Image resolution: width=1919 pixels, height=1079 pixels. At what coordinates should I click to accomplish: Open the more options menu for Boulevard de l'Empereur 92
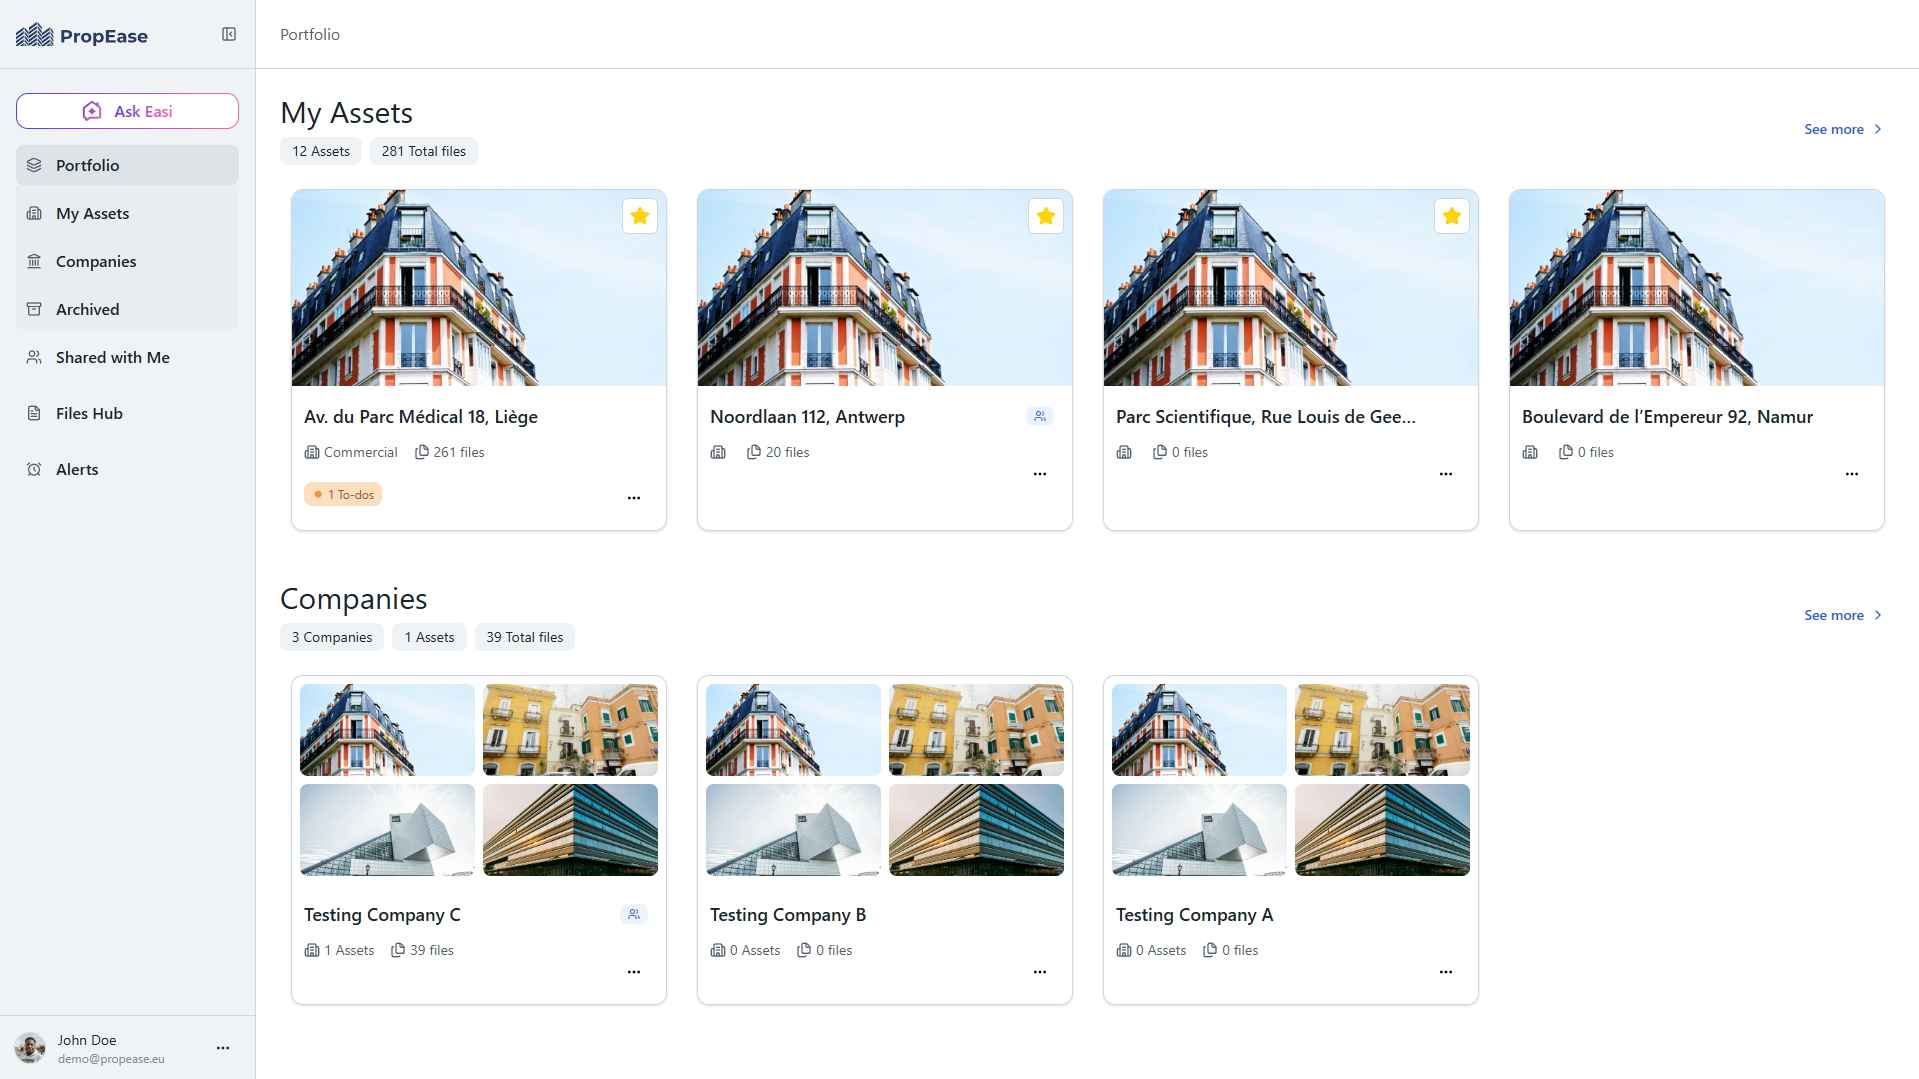click(1852, 474)
